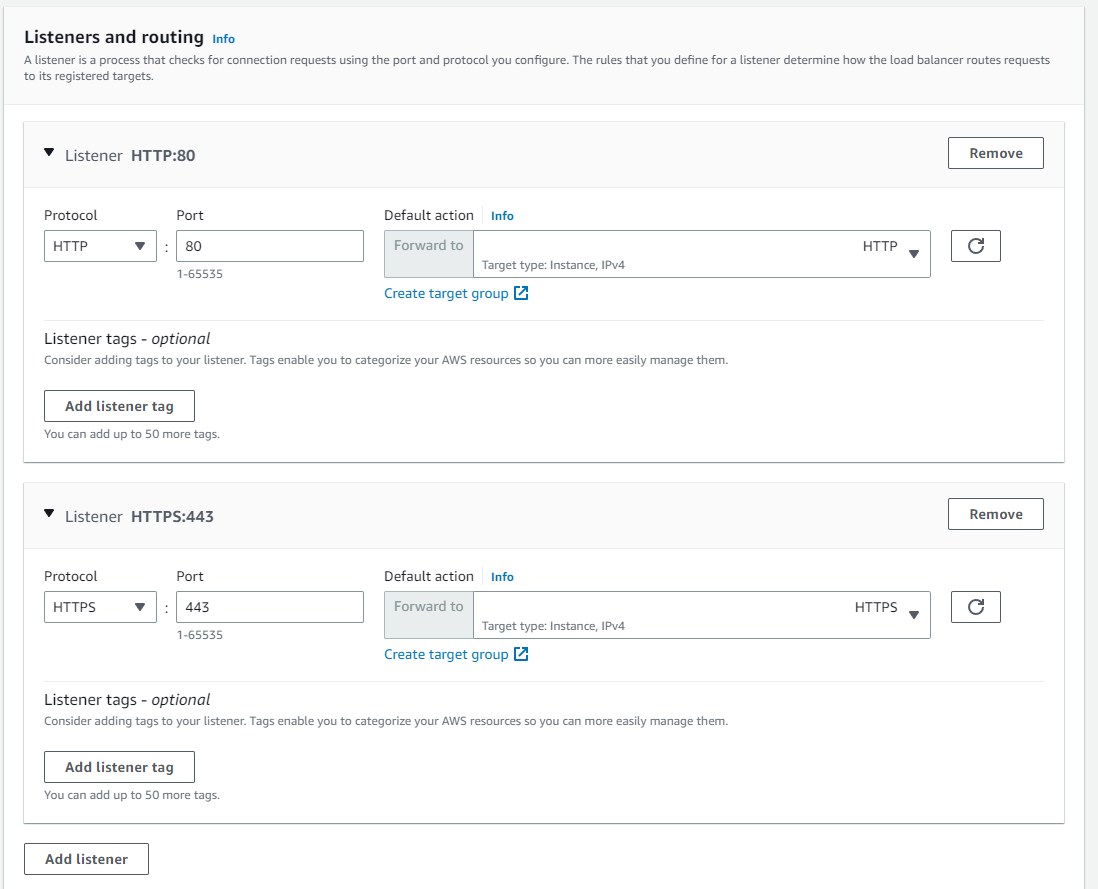Click Forward to label in HTTP:80 listener
This screenshot has height=889, width=1098.
pos(429,246)
